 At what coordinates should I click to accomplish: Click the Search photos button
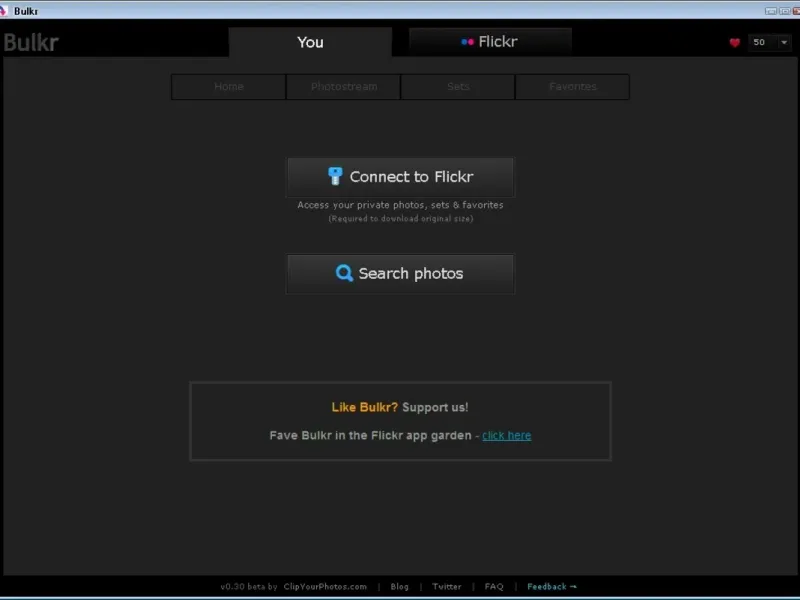[401, 273]
